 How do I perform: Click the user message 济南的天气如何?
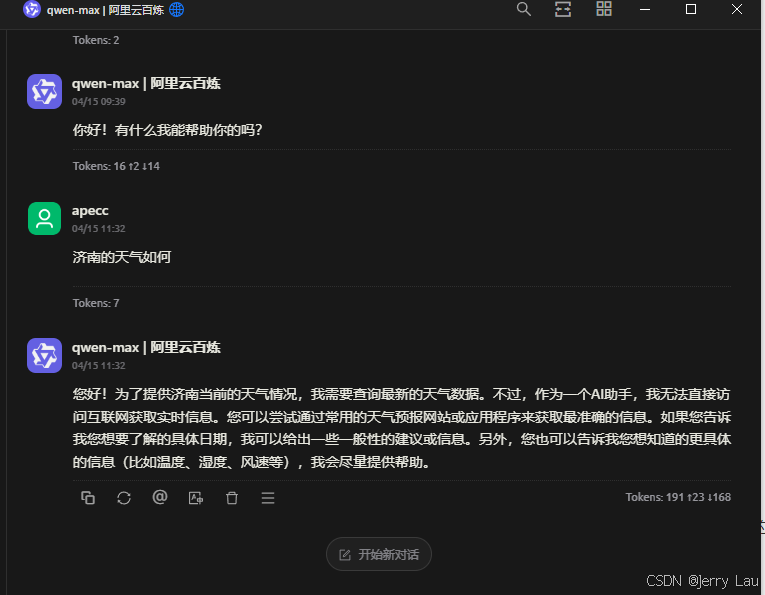click(121, 257)
